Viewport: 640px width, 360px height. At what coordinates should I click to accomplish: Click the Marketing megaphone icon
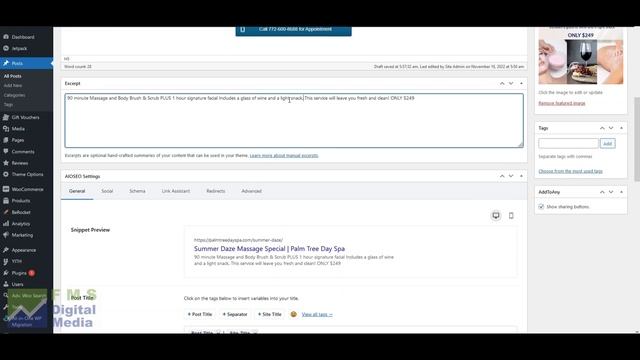pyautogui.click(x=6, y=235)
